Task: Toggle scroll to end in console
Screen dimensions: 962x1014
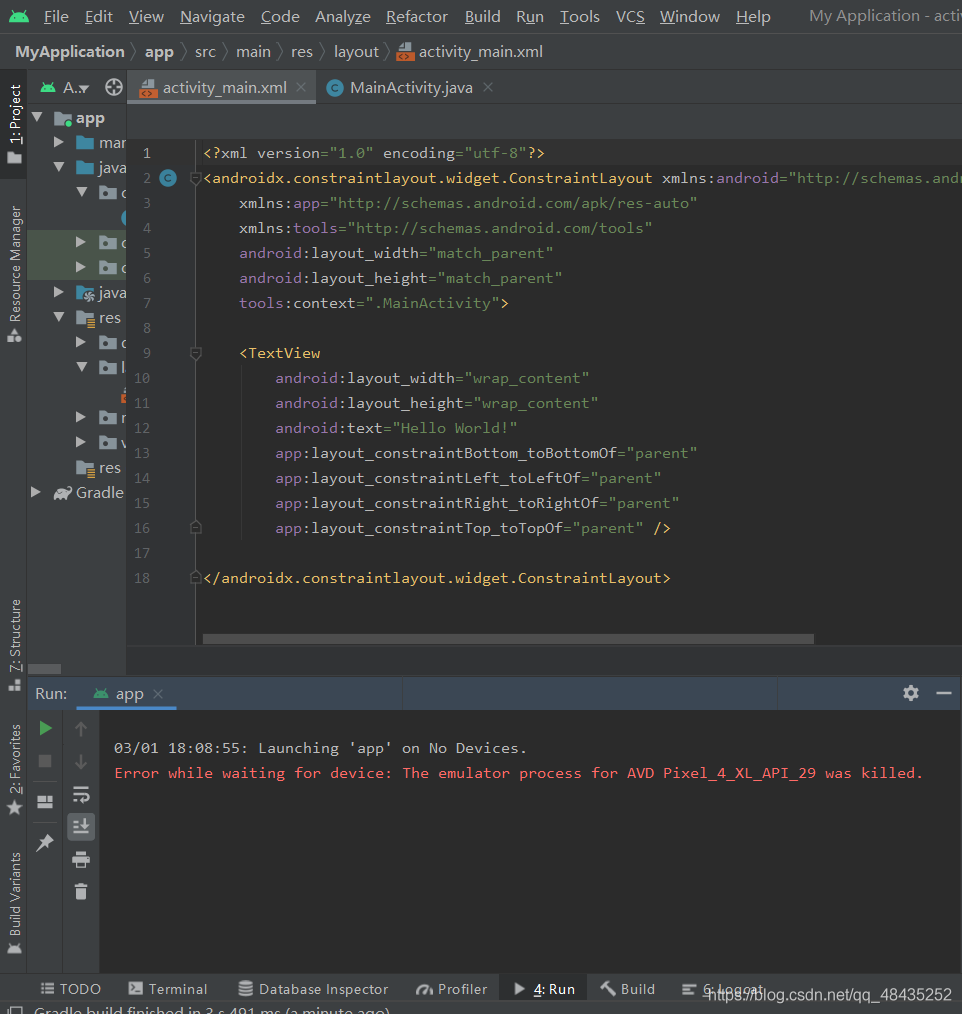Action: [81, 826]
